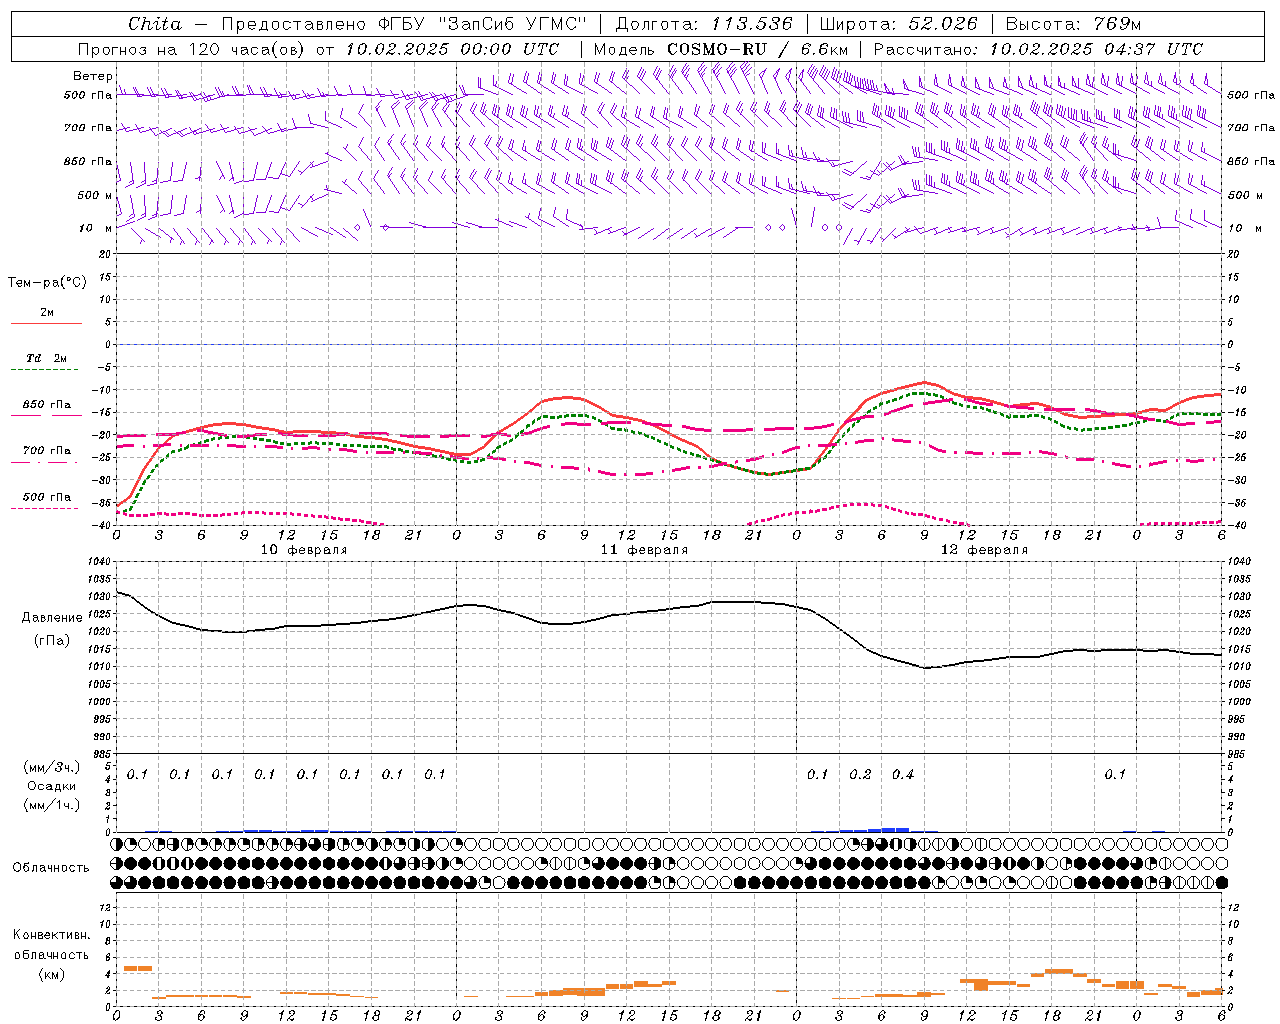Click the "(мм/1ч.)" units label

(51, 805)
